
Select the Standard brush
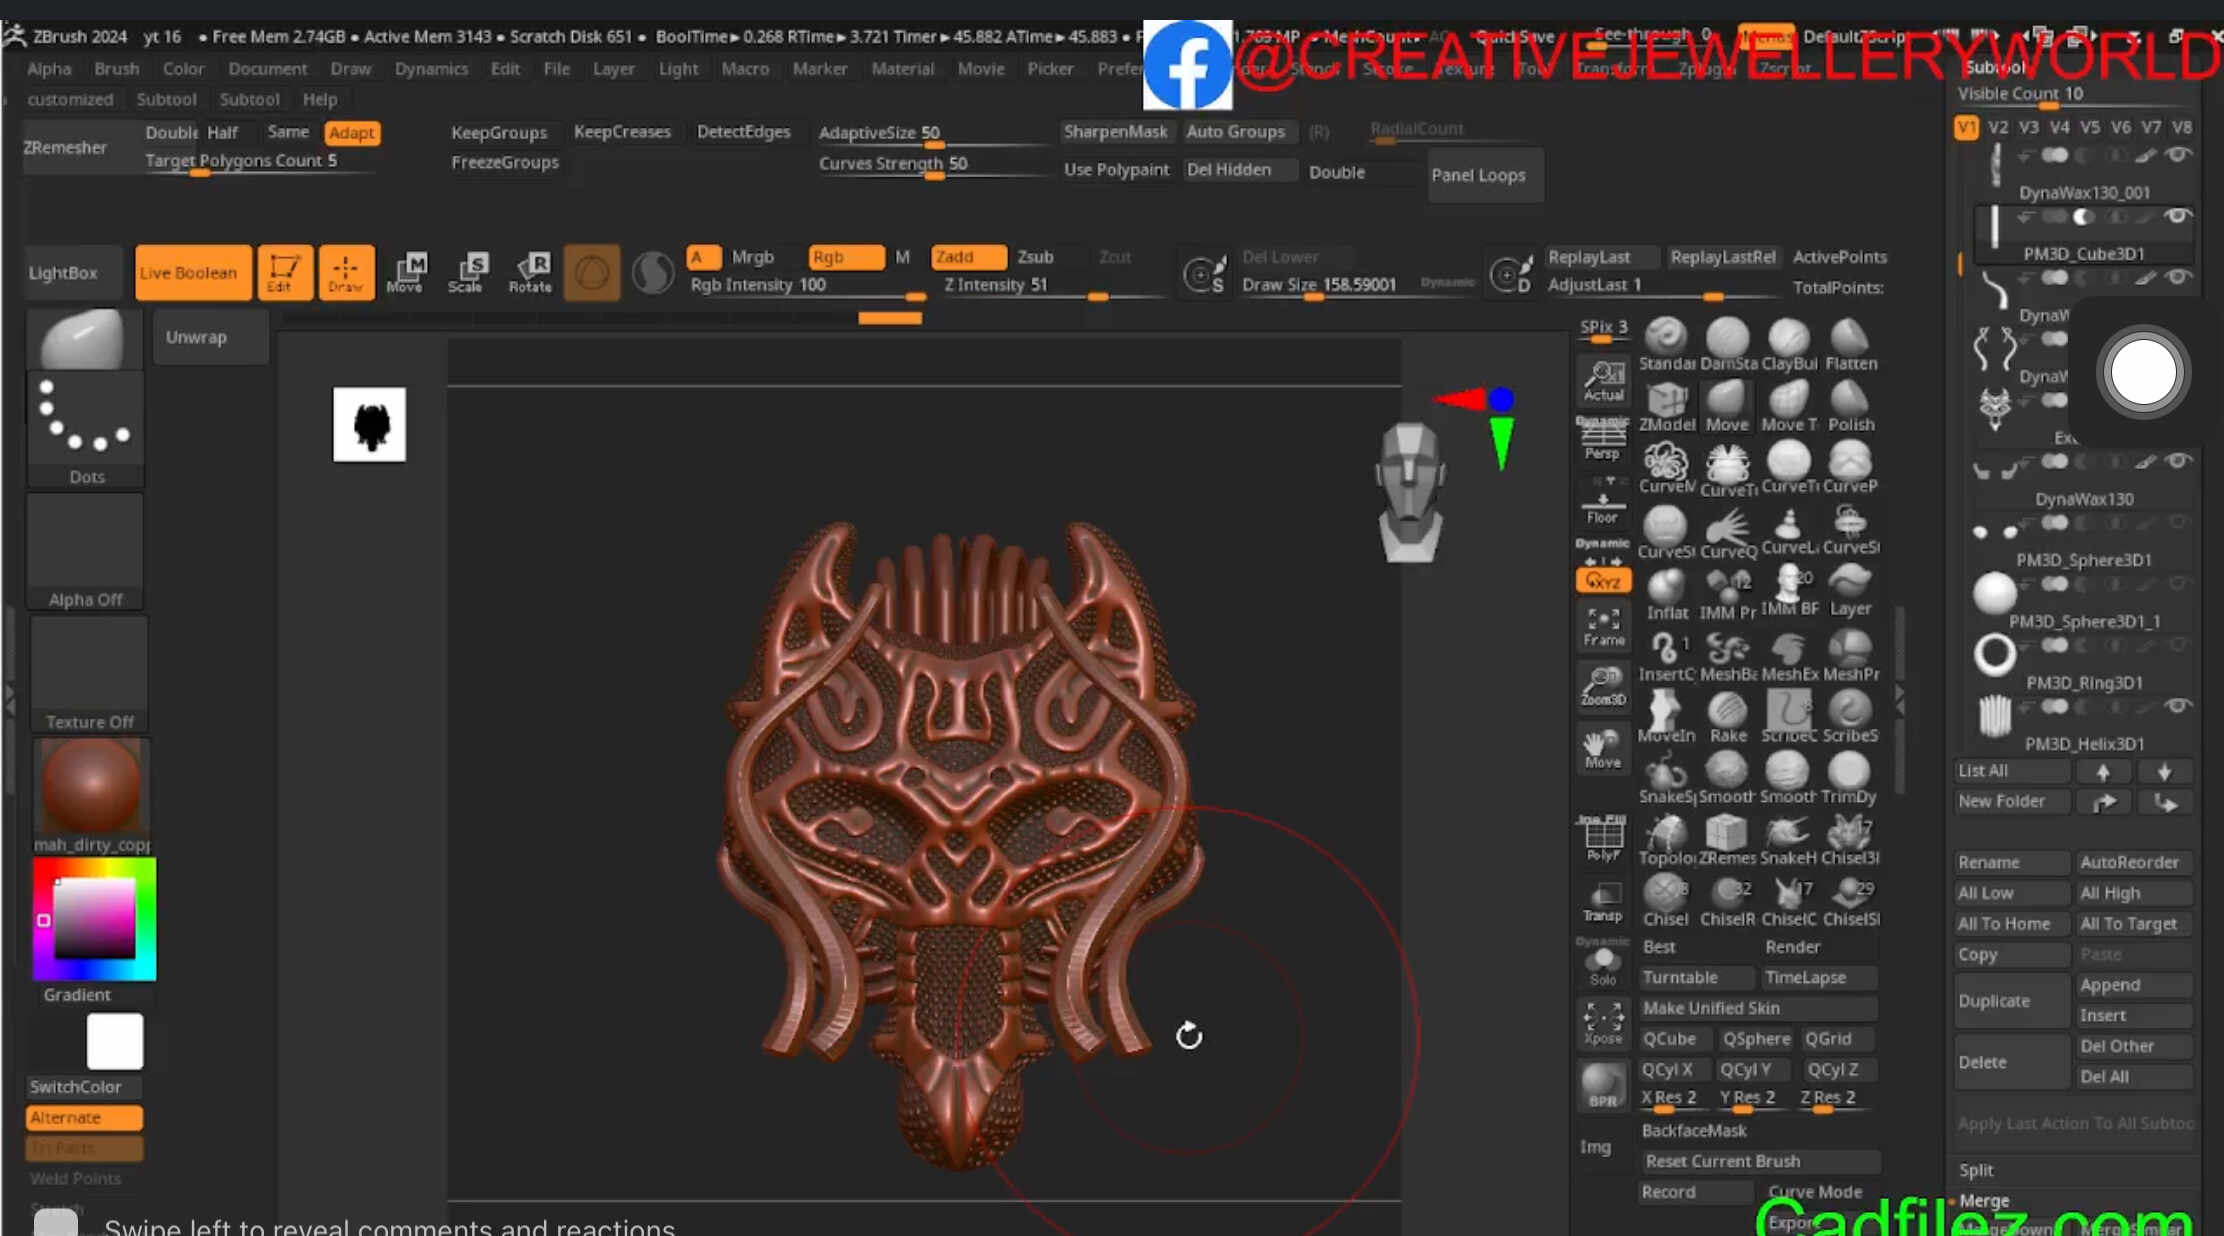(1665, 338)
